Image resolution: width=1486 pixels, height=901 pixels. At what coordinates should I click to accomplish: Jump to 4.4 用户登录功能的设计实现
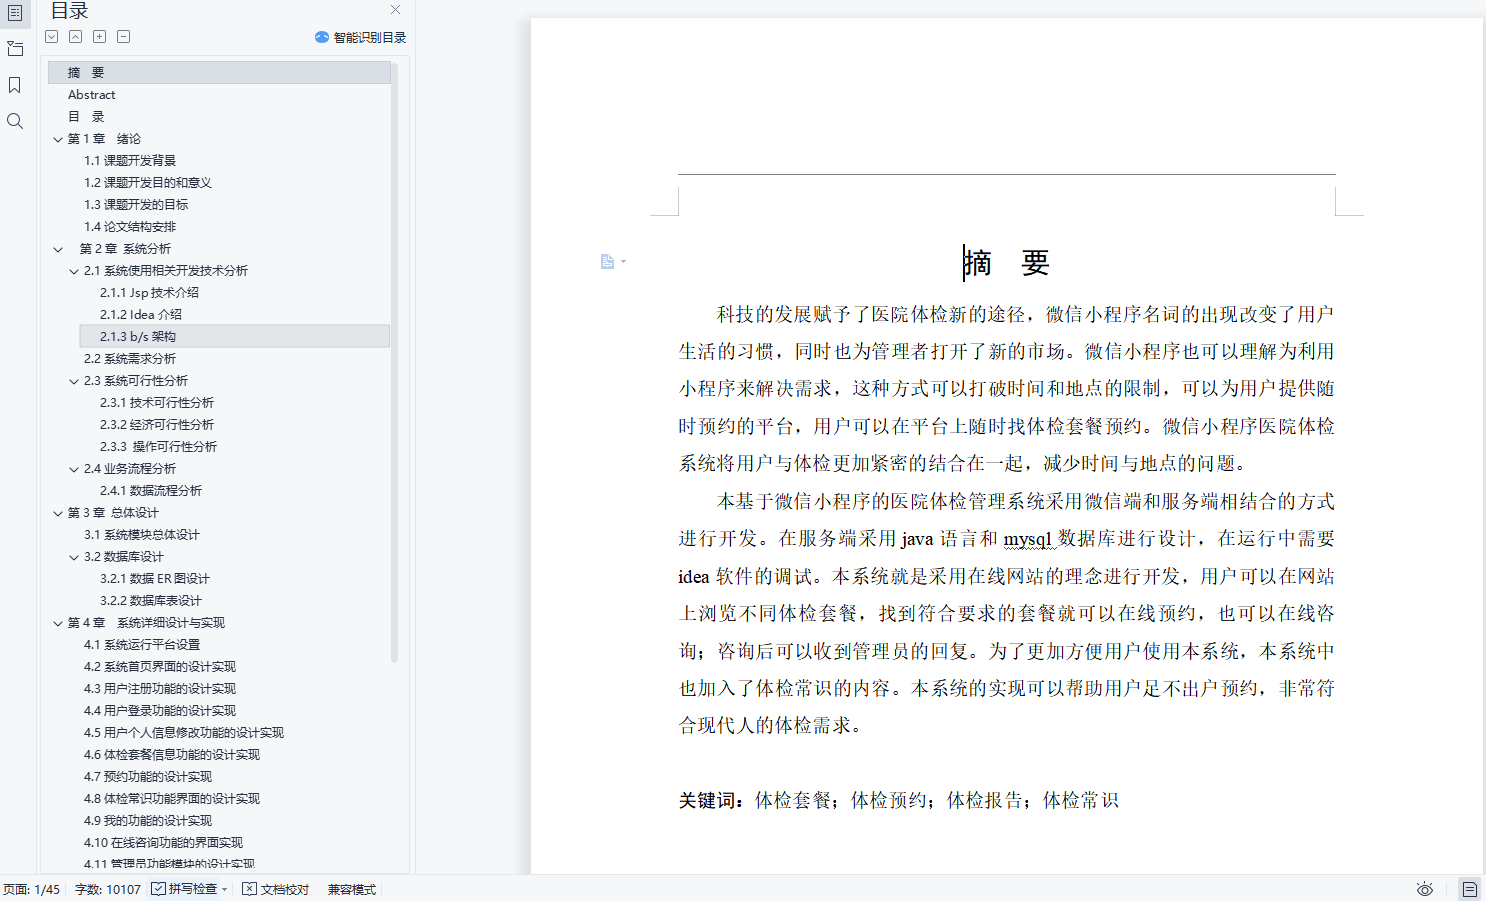point(160,711)
